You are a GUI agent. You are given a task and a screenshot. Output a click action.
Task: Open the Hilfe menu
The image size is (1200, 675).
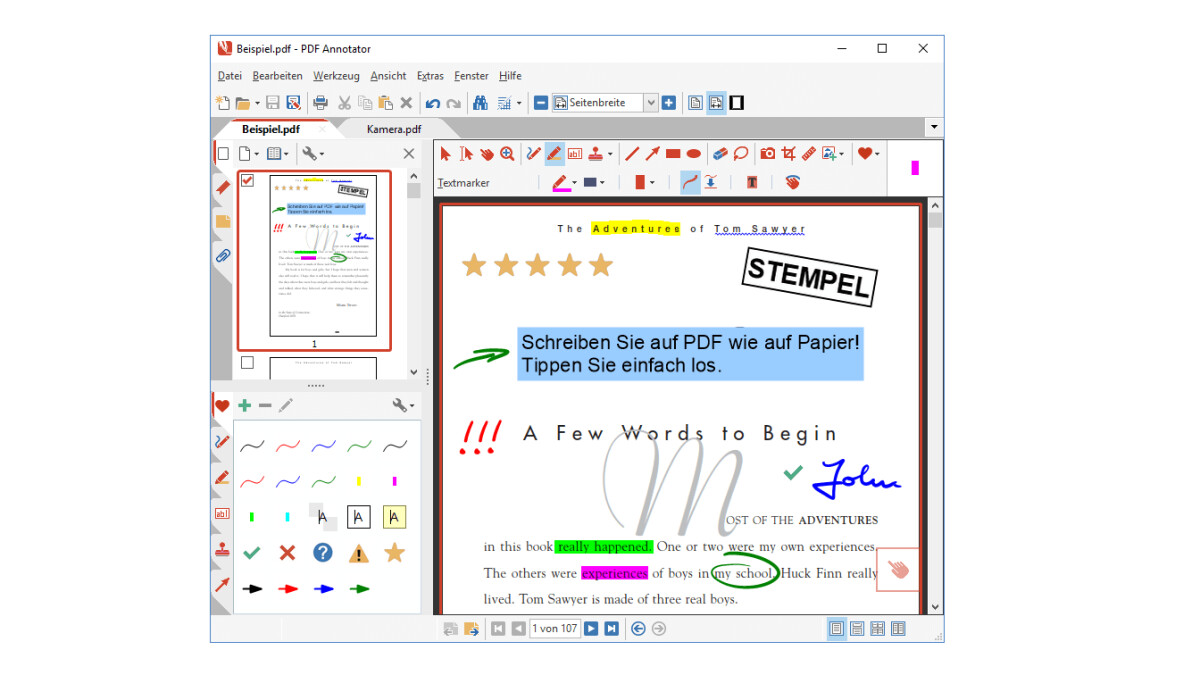510,76
